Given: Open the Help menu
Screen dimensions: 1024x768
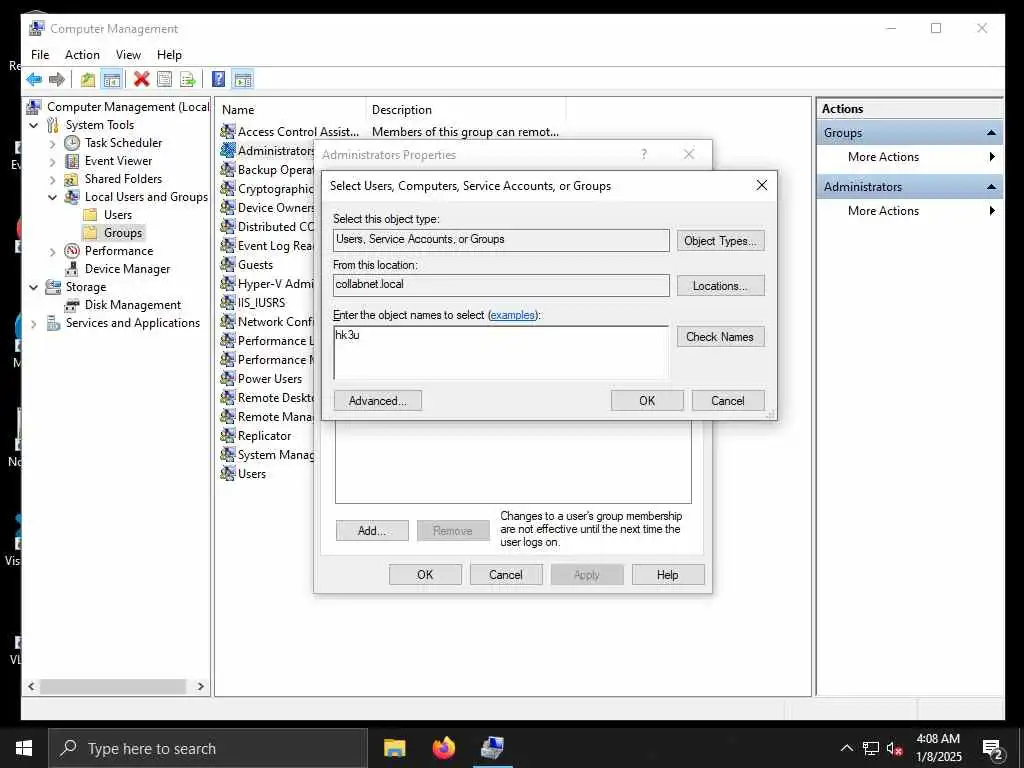Looking at the screenshot, I should [169, 55].
